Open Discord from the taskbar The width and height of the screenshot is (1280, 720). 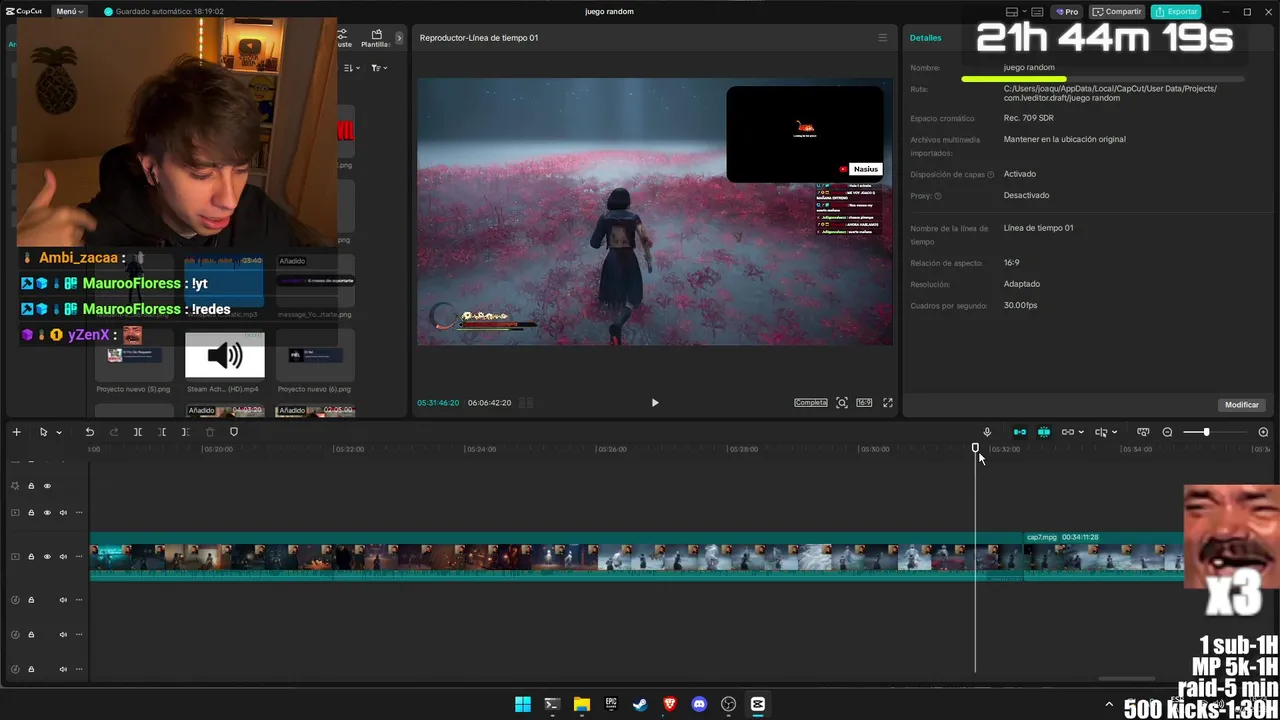[x=699, y=704]
